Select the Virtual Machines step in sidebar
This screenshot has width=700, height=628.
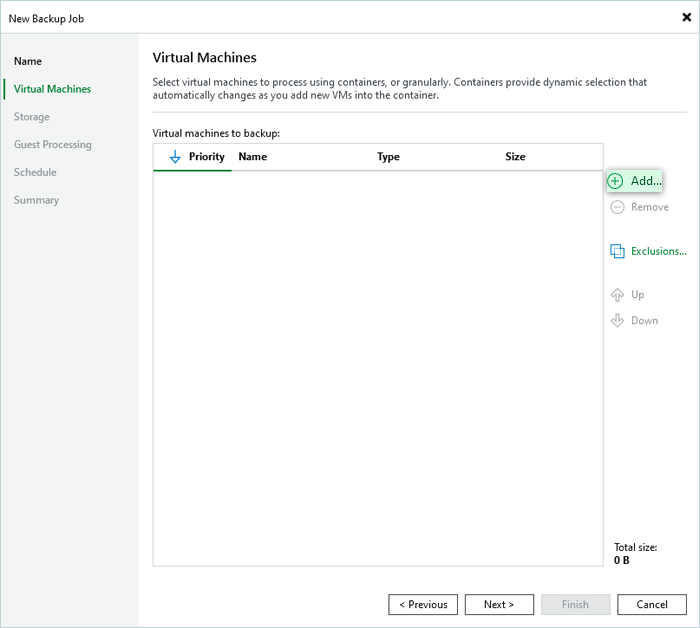[52, 89]
